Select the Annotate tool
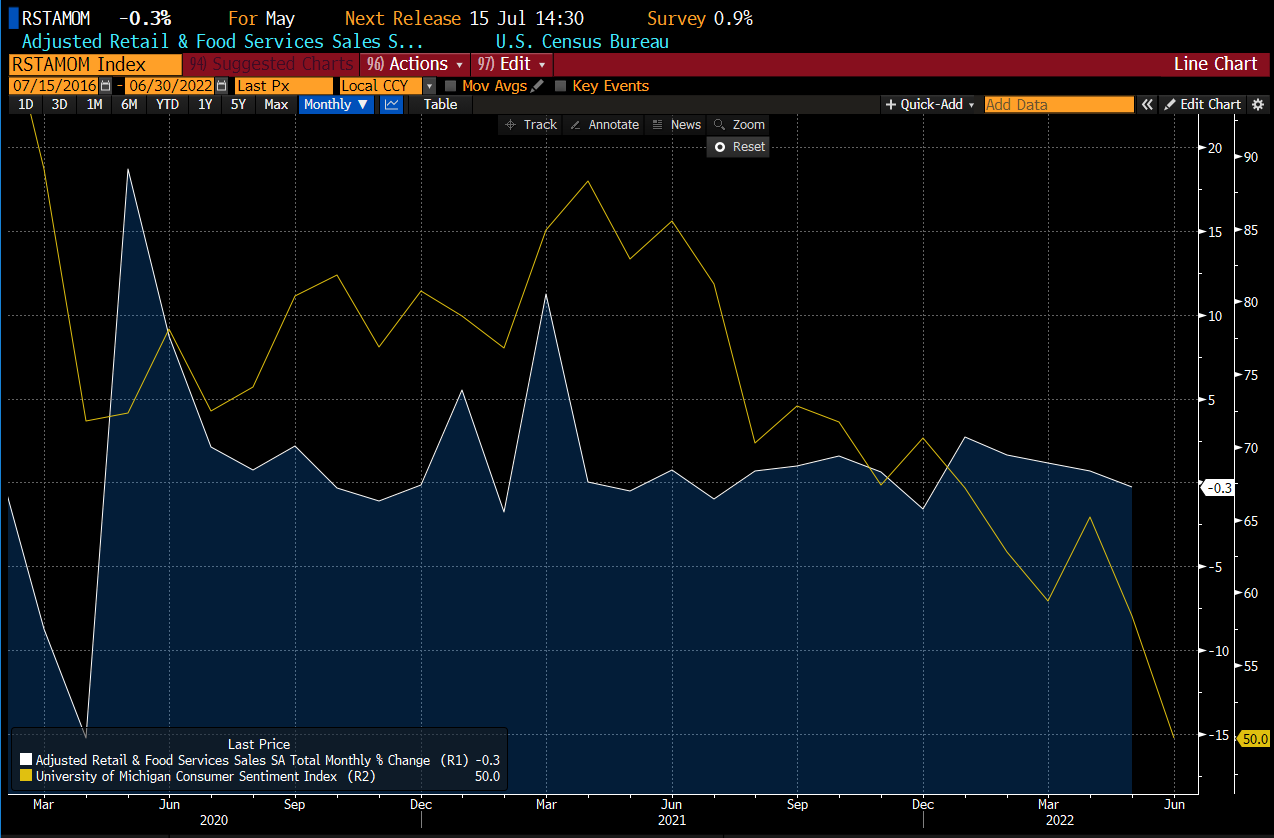 point(604,125)
